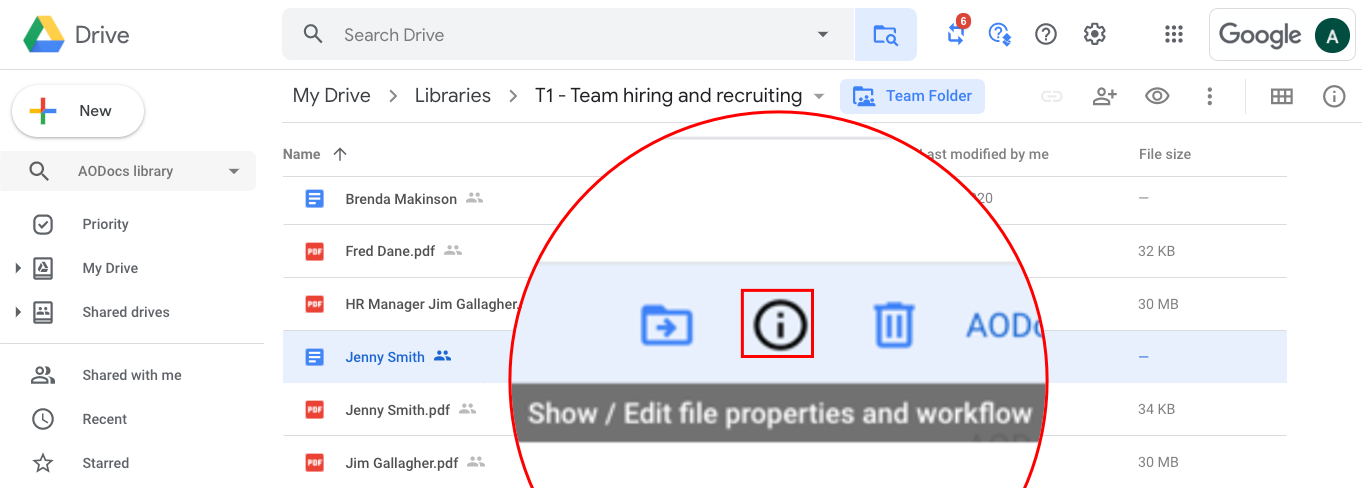Toggle the Name sort direction arrow
Screen dimensions: 1362x488
tap(340, 154)
